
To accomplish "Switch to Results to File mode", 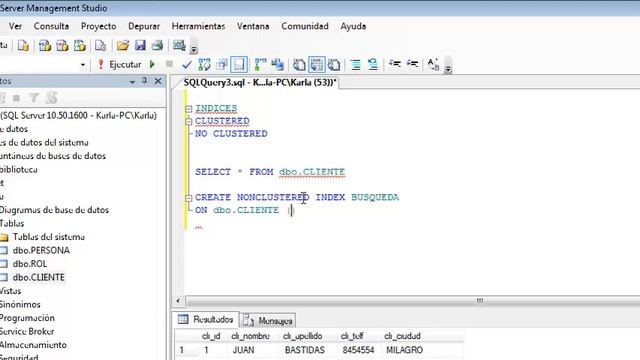I will pos(334,64).
